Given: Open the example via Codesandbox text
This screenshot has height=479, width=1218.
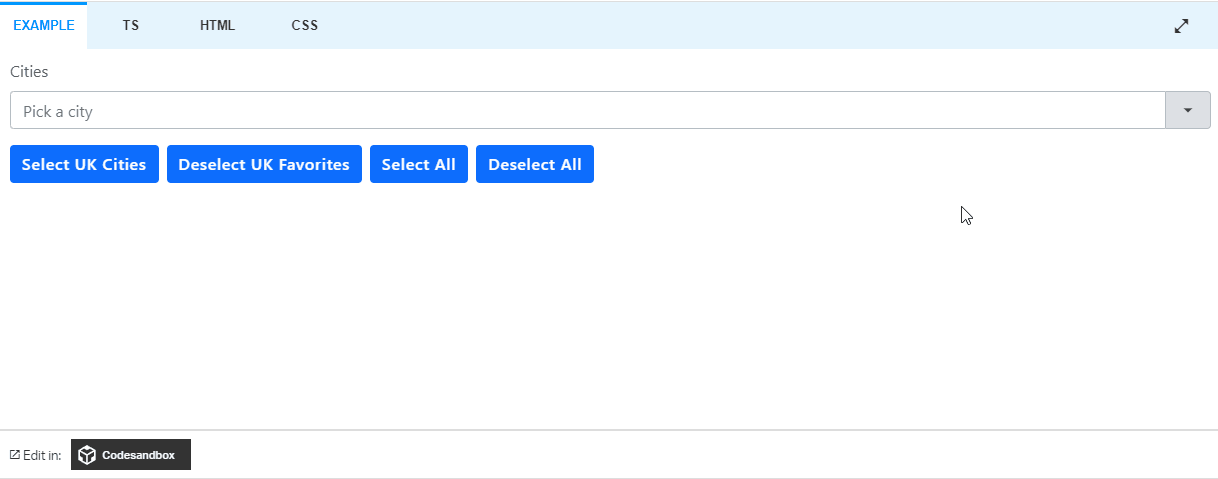Looking at the screenshot, I should pos(138,455).
